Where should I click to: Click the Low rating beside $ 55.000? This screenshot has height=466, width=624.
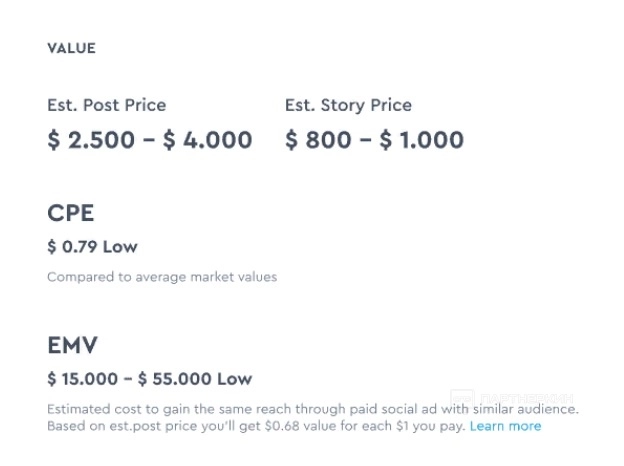[x=234, y=379]
